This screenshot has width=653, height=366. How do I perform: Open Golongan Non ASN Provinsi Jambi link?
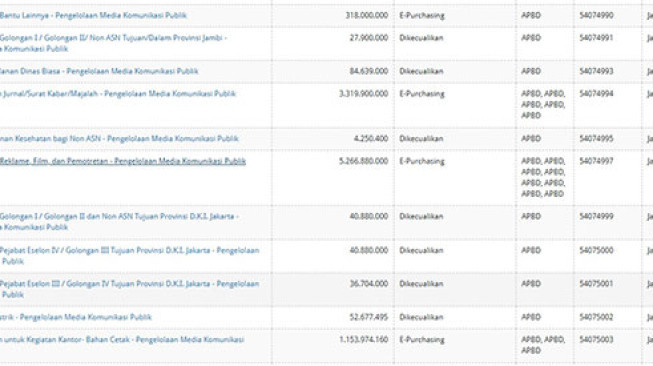pos(113,43)
